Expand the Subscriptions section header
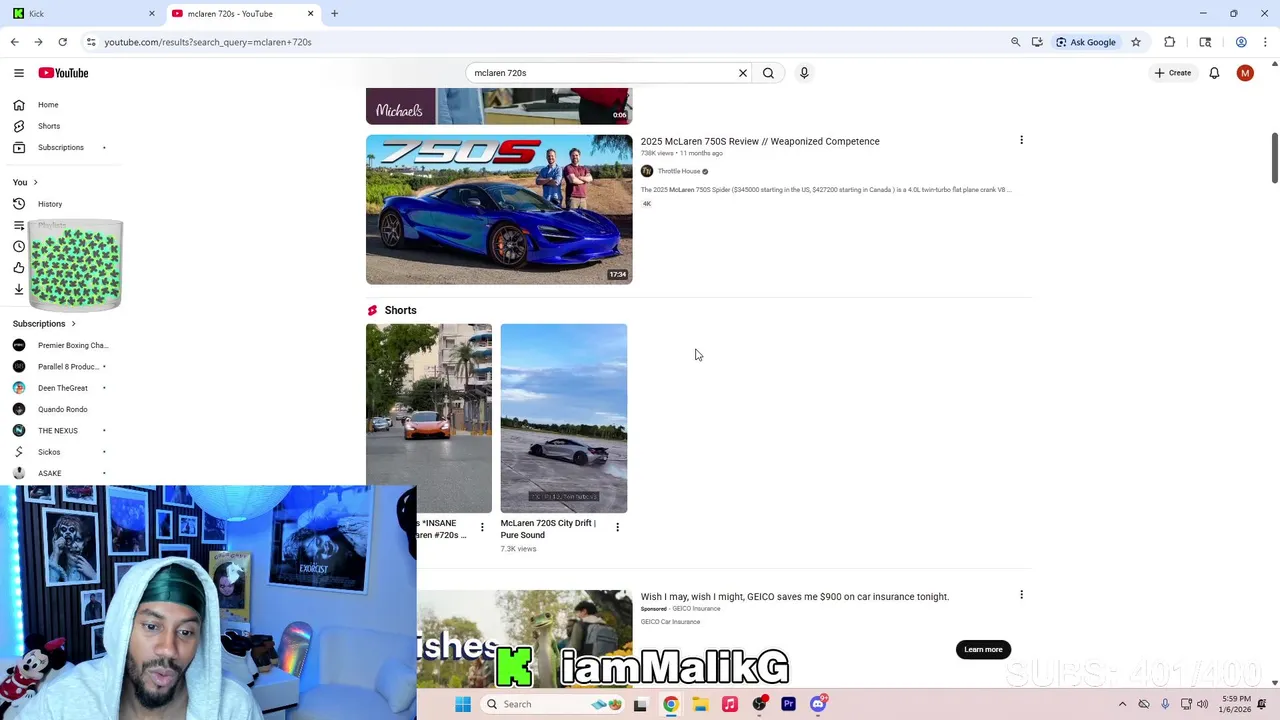Screen dimensions: 1280x720 (44, 324)
